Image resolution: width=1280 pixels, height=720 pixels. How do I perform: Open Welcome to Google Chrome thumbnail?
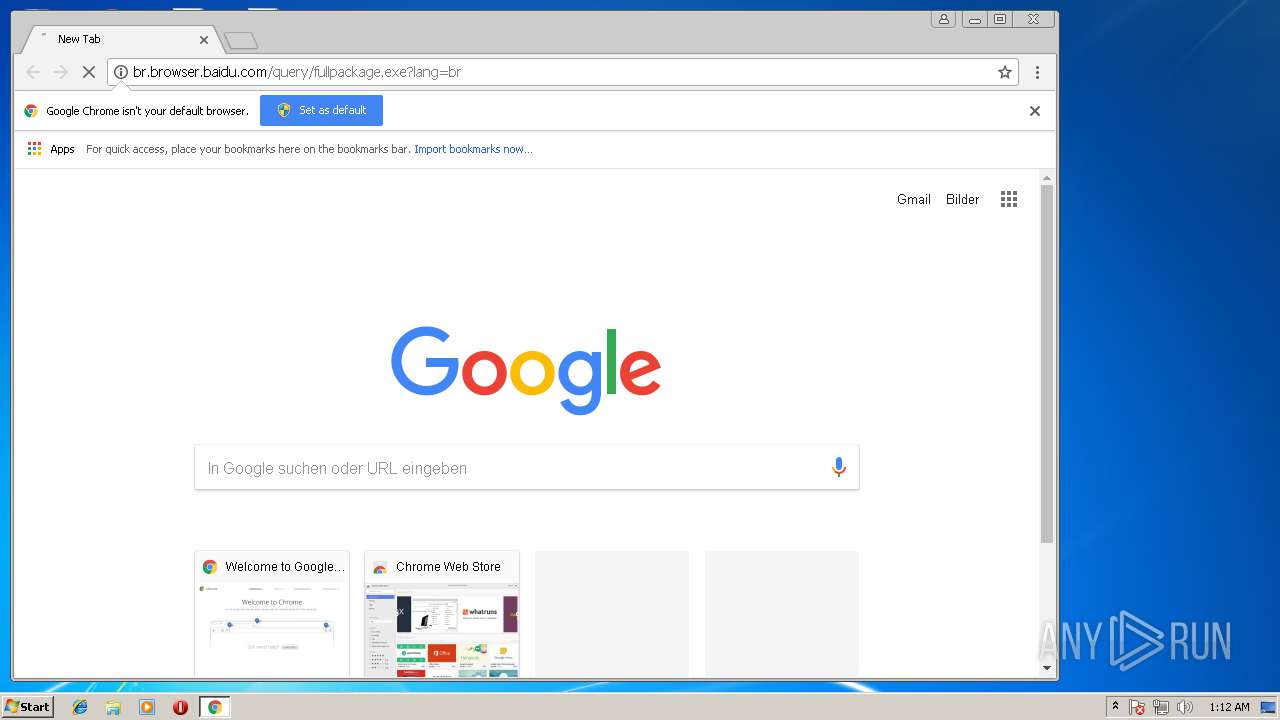[272, 614]
